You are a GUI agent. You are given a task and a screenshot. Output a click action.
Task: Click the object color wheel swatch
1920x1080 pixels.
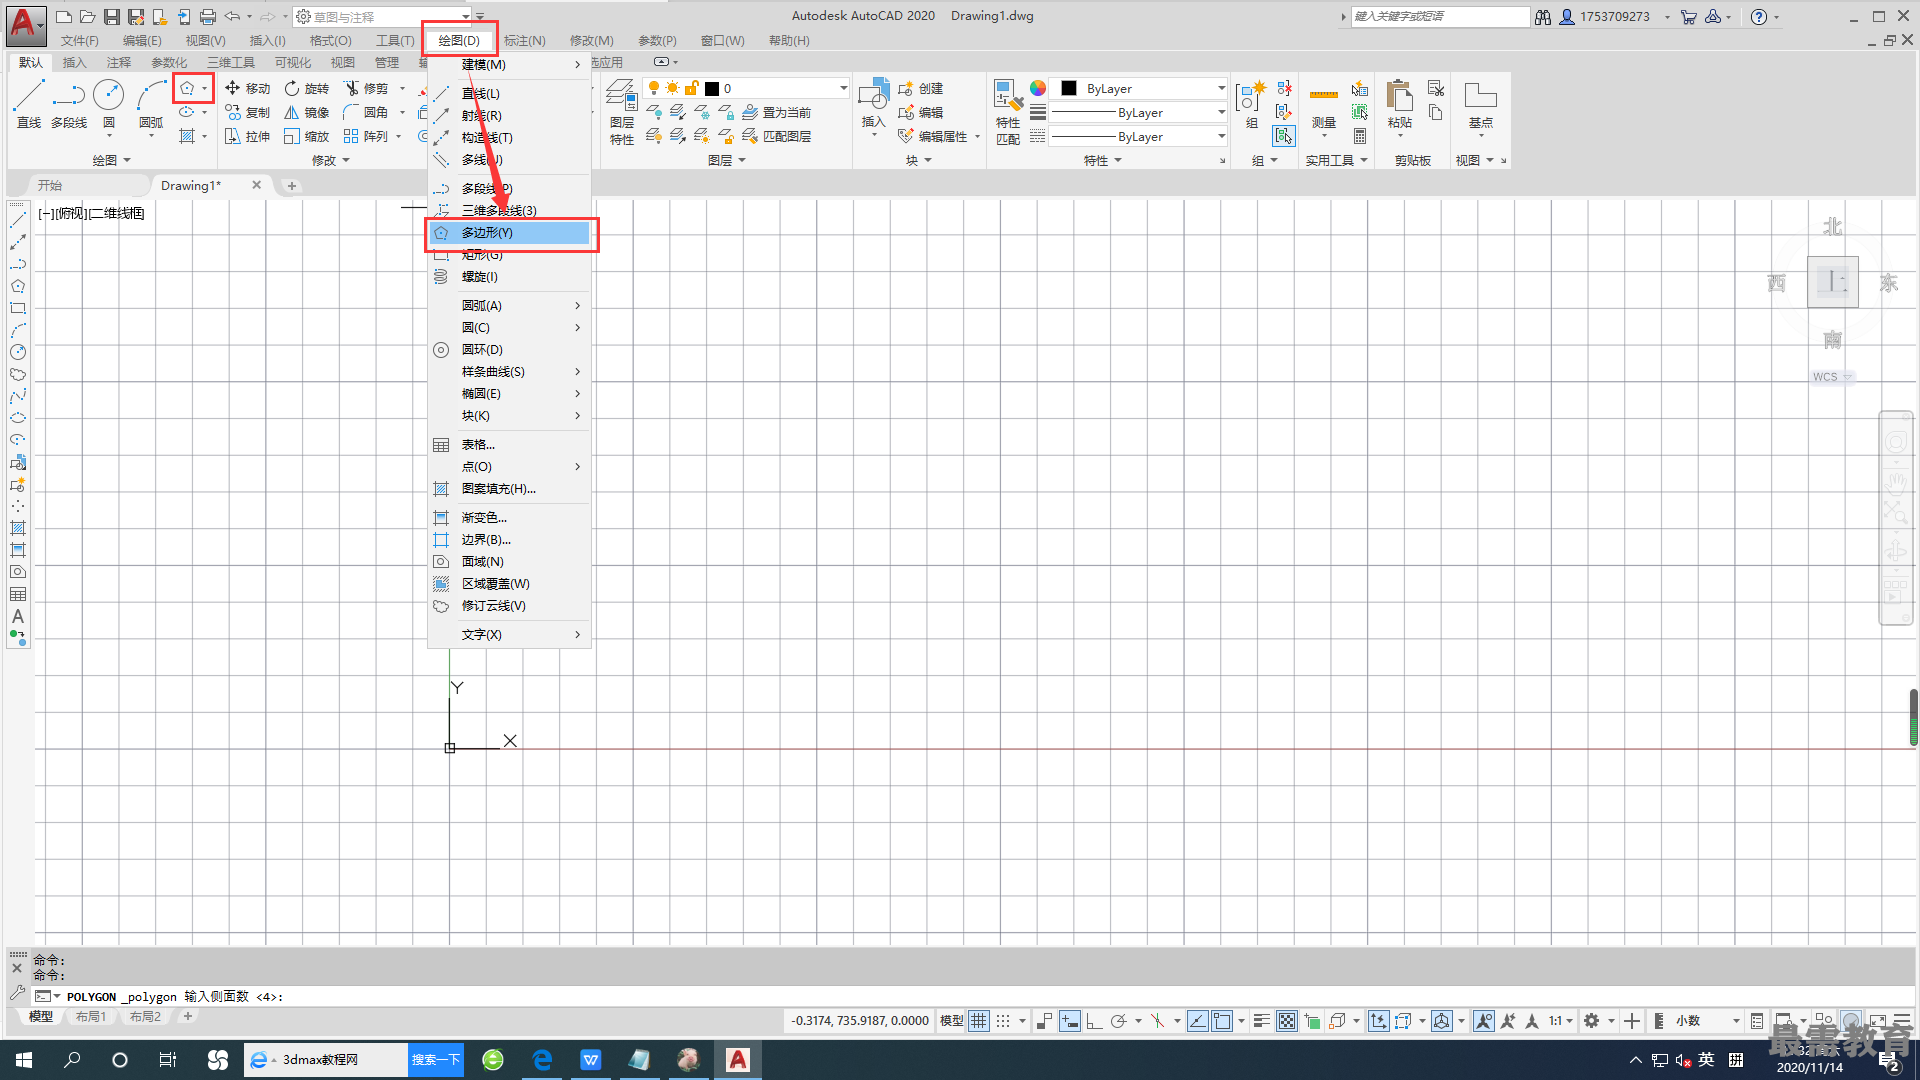[1038, 88]
